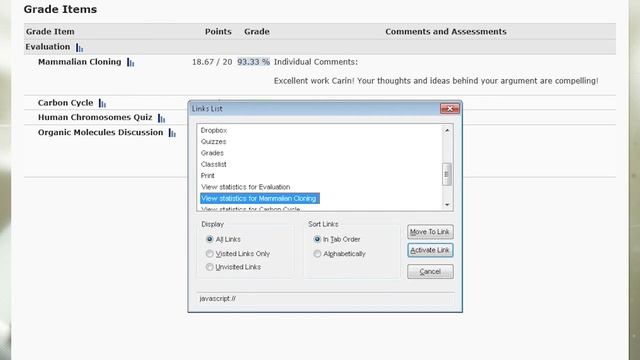Select the Visited Links Only radio button
This screenshot has height=360, width=640.
(209, 253)
